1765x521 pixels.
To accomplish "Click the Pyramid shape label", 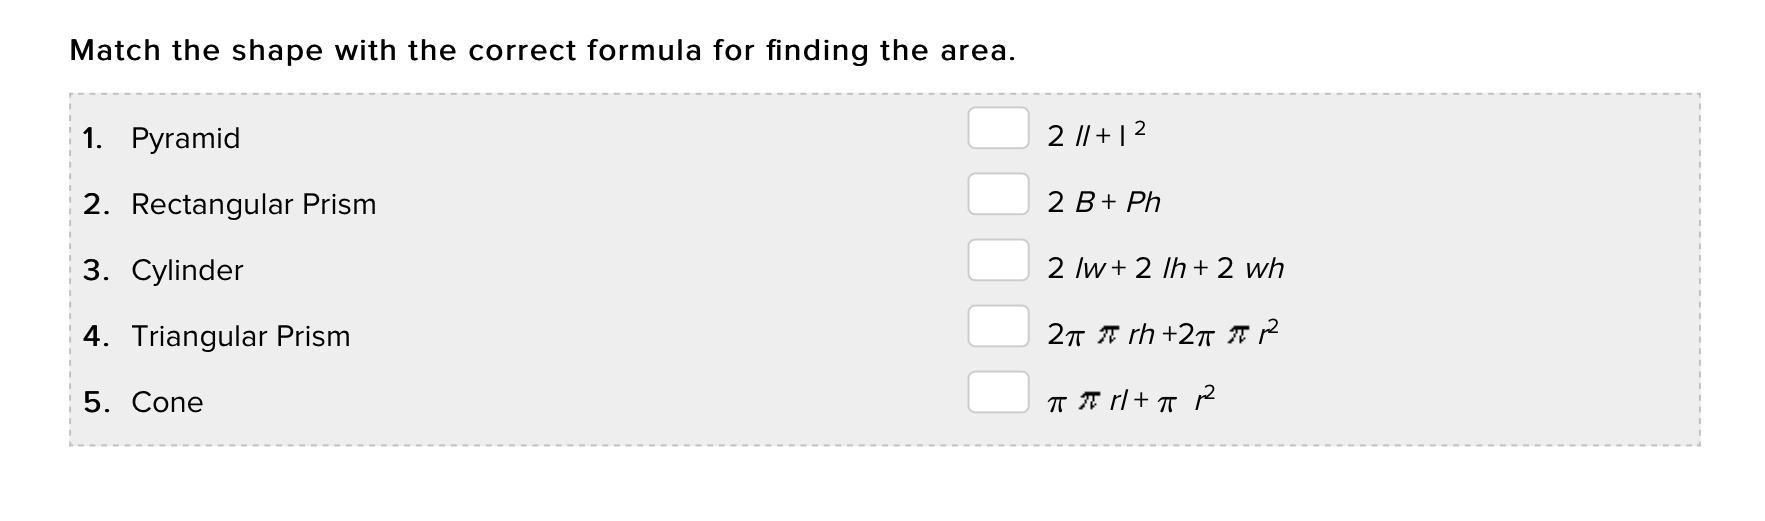I will tap(185, 138).
